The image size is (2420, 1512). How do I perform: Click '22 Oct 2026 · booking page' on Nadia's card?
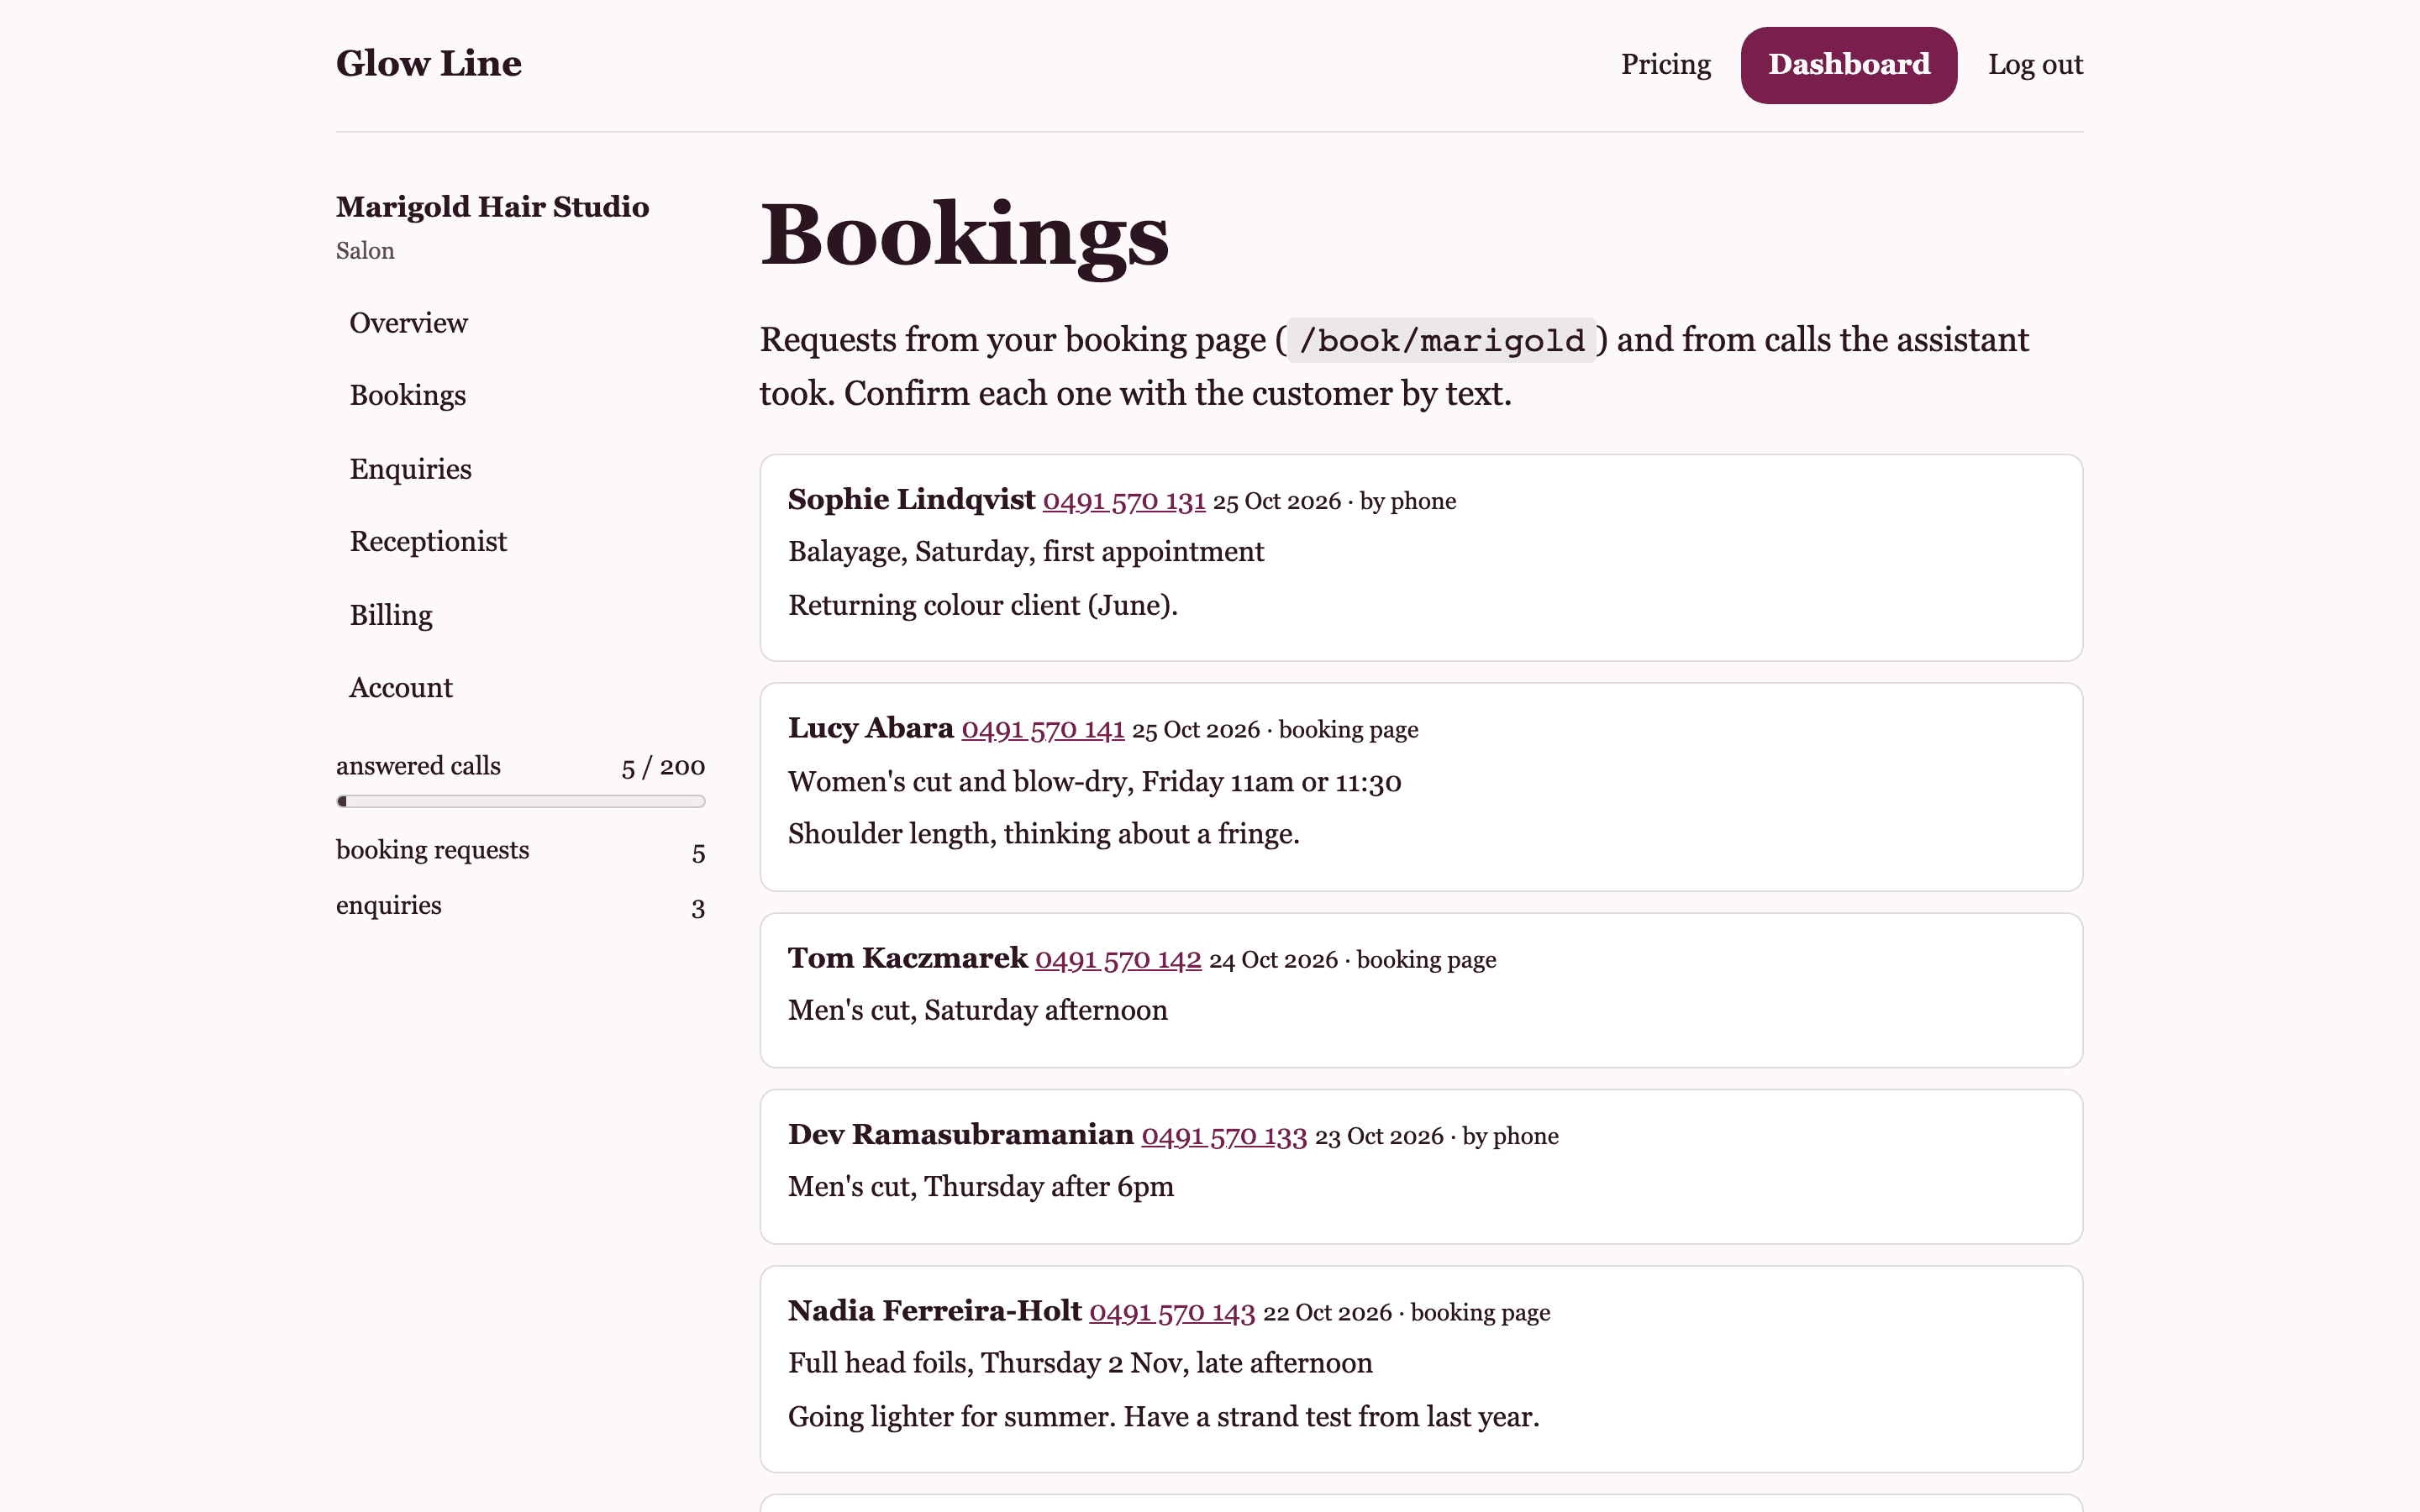(x=1406, y=1313)
